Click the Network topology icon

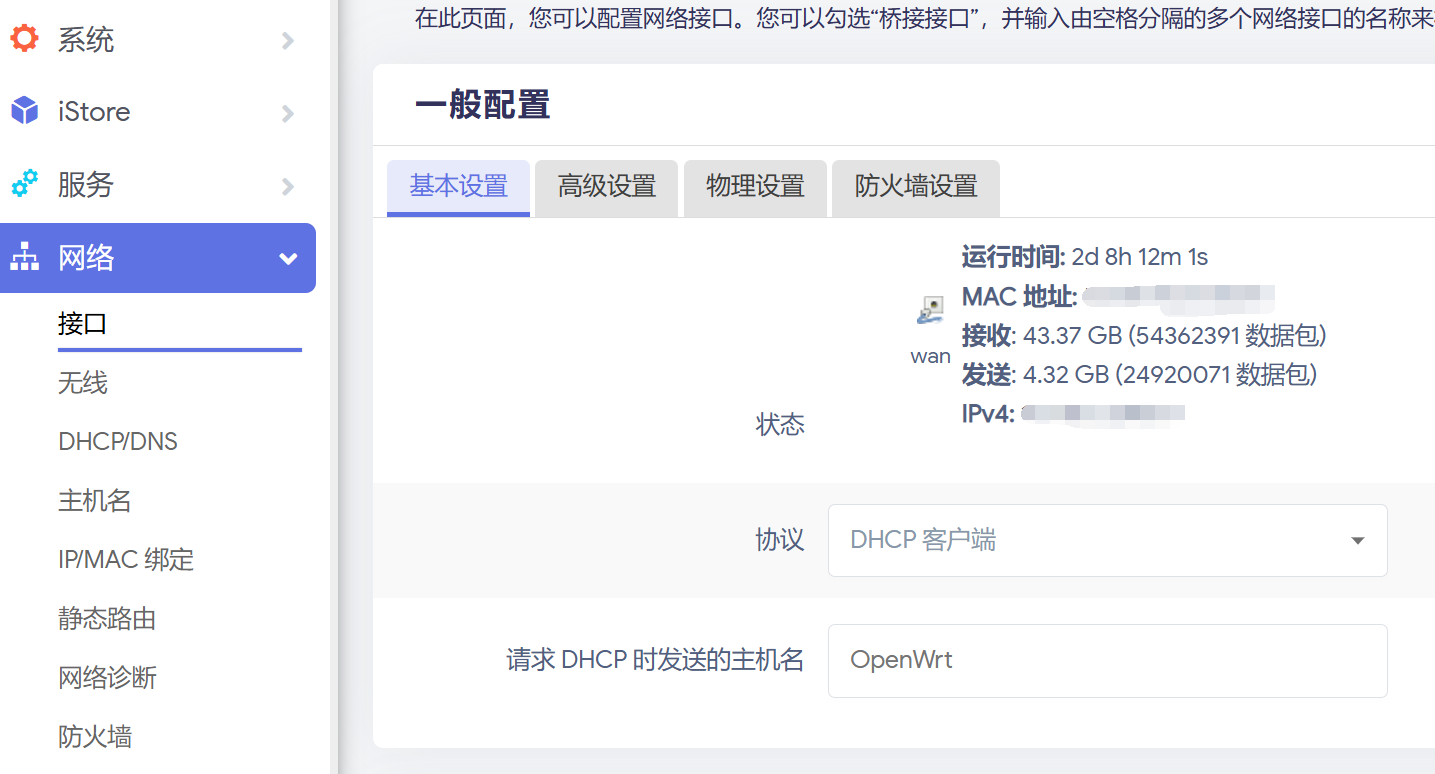pos(24,258)
